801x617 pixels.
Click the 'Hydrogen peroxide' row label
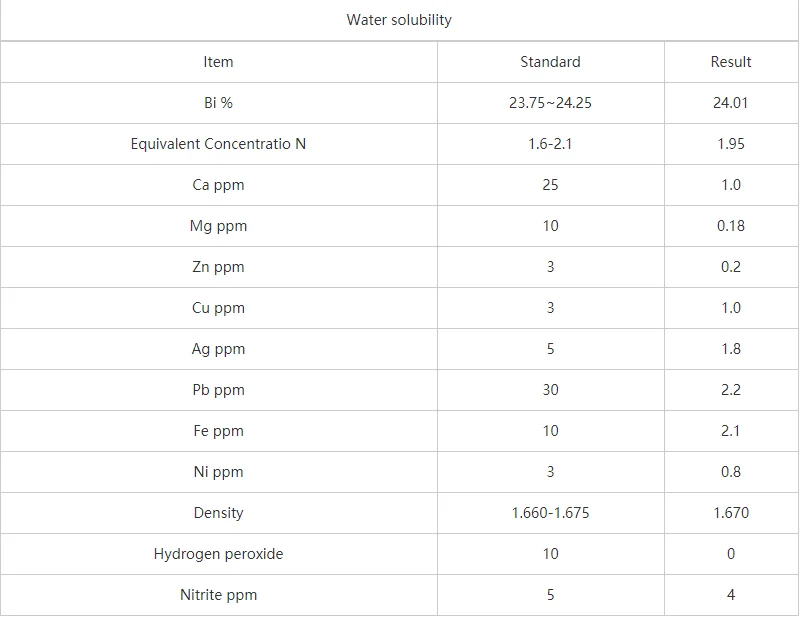(218, 554)
